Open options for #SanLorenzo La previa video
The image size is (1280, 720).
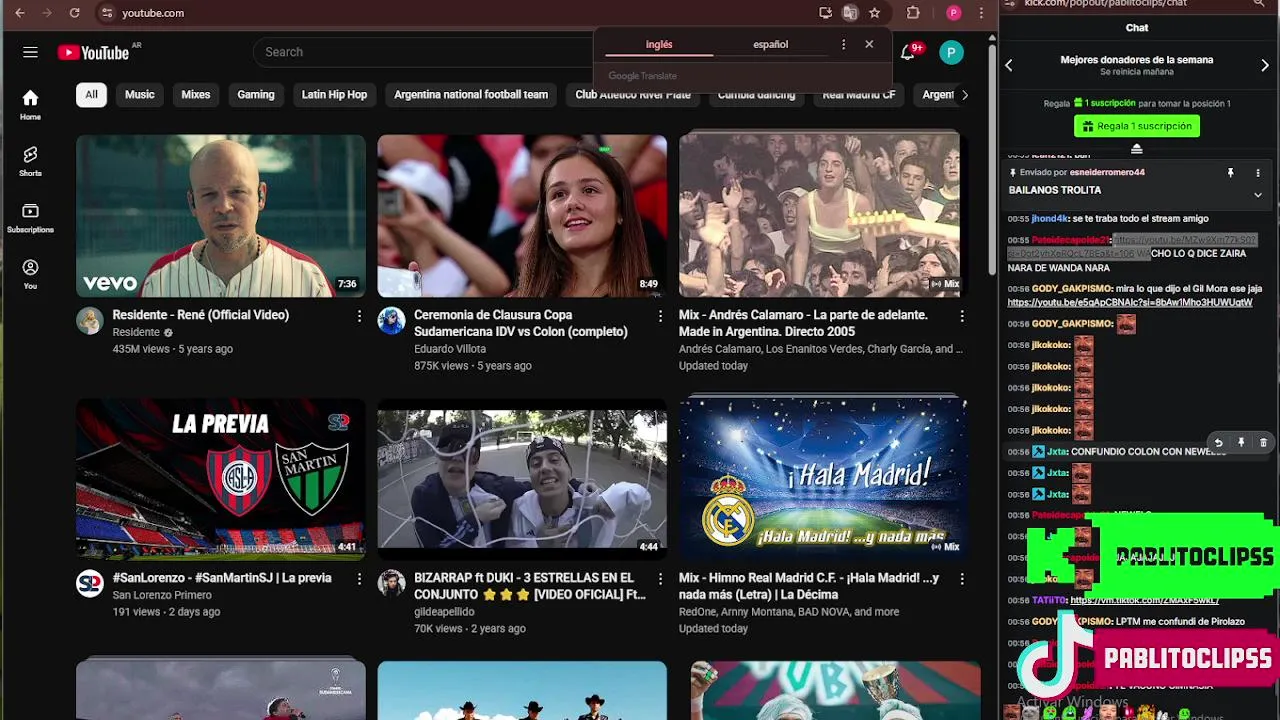pyautogui.click(x=359, y=579)
